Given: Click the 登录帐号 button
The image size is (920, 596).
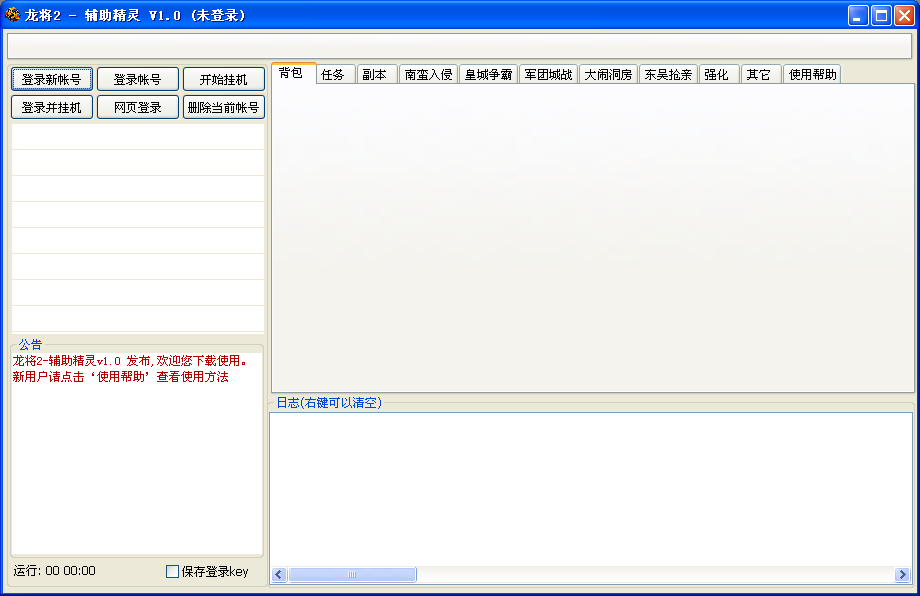Looking at the screenshot, I should click(138, 79).
